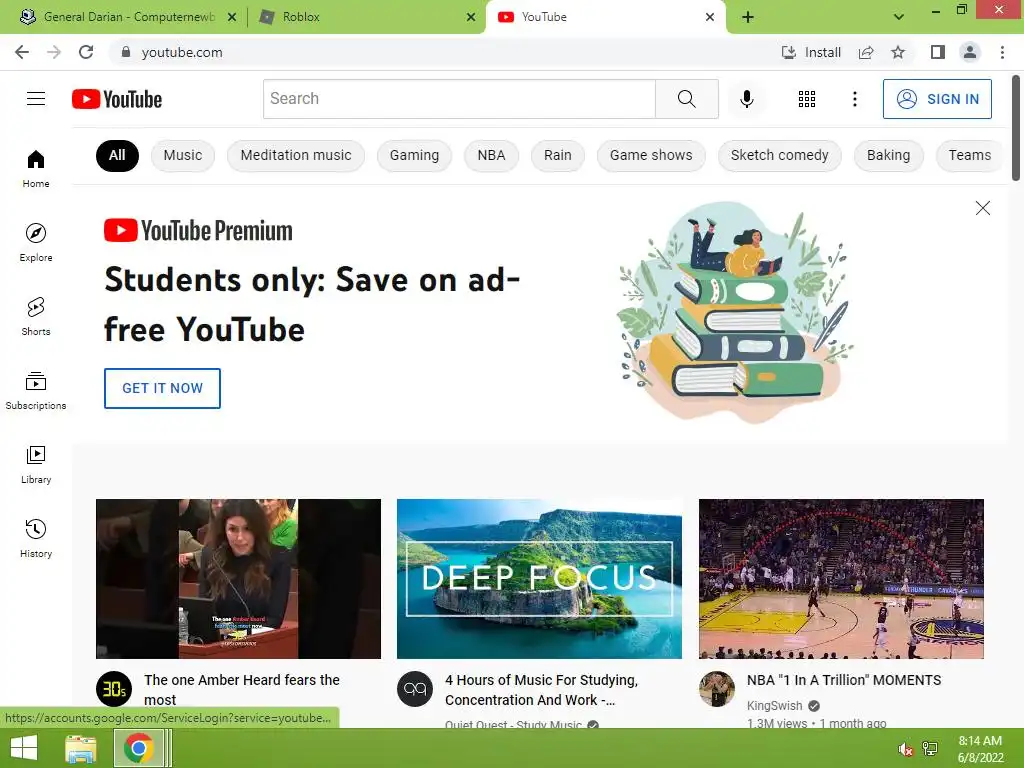The width and height of the screenshot is (1024, 768).
Task: Open Library in sidebar
Action: (x=36, y=464)
